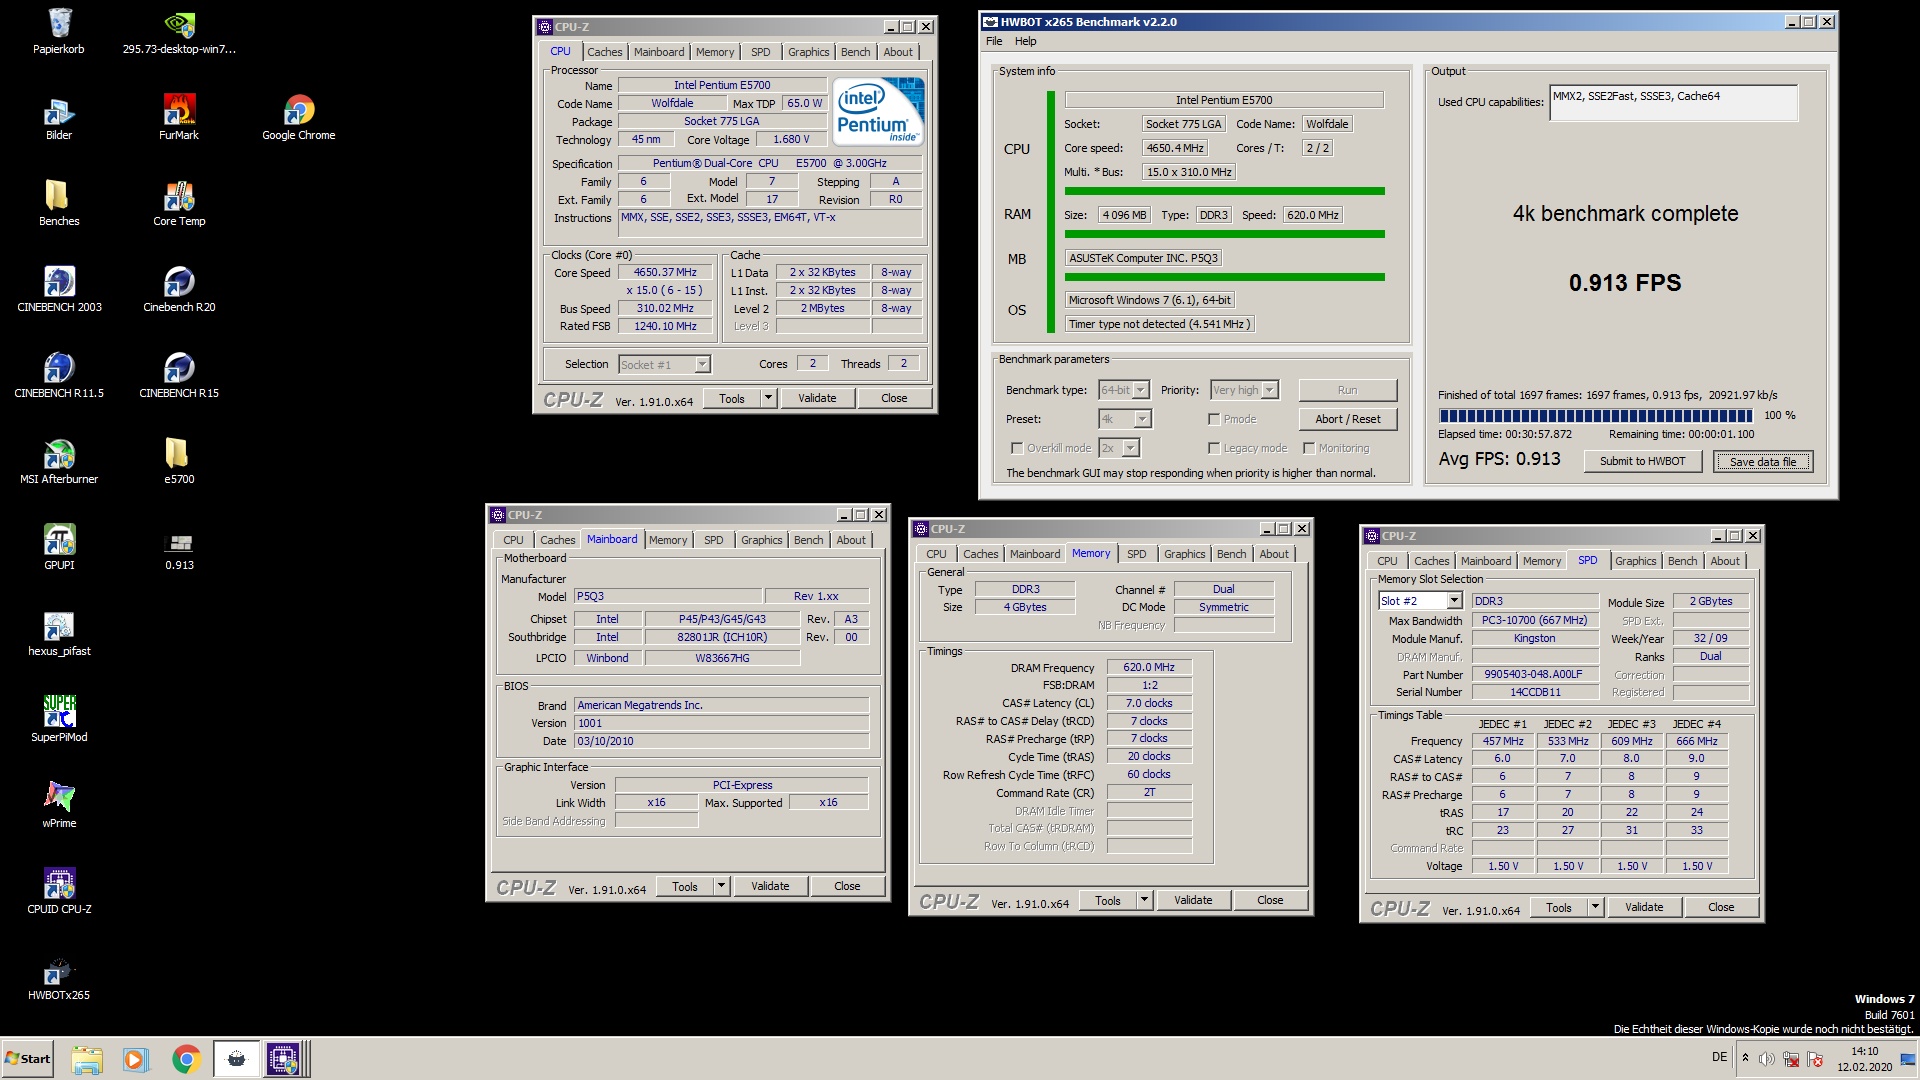Select the About tab in the SPD CPU-Z window
This screenshot has width=1920, height=1080.
tap(1725, 561)
